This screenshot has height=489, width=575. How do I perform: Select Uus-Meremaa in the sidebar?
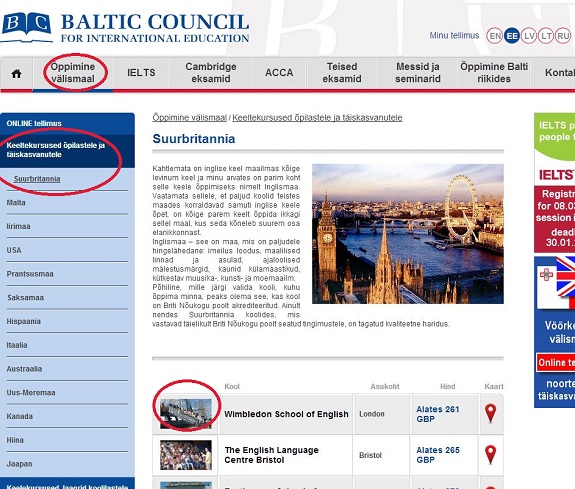click(31, 393)
